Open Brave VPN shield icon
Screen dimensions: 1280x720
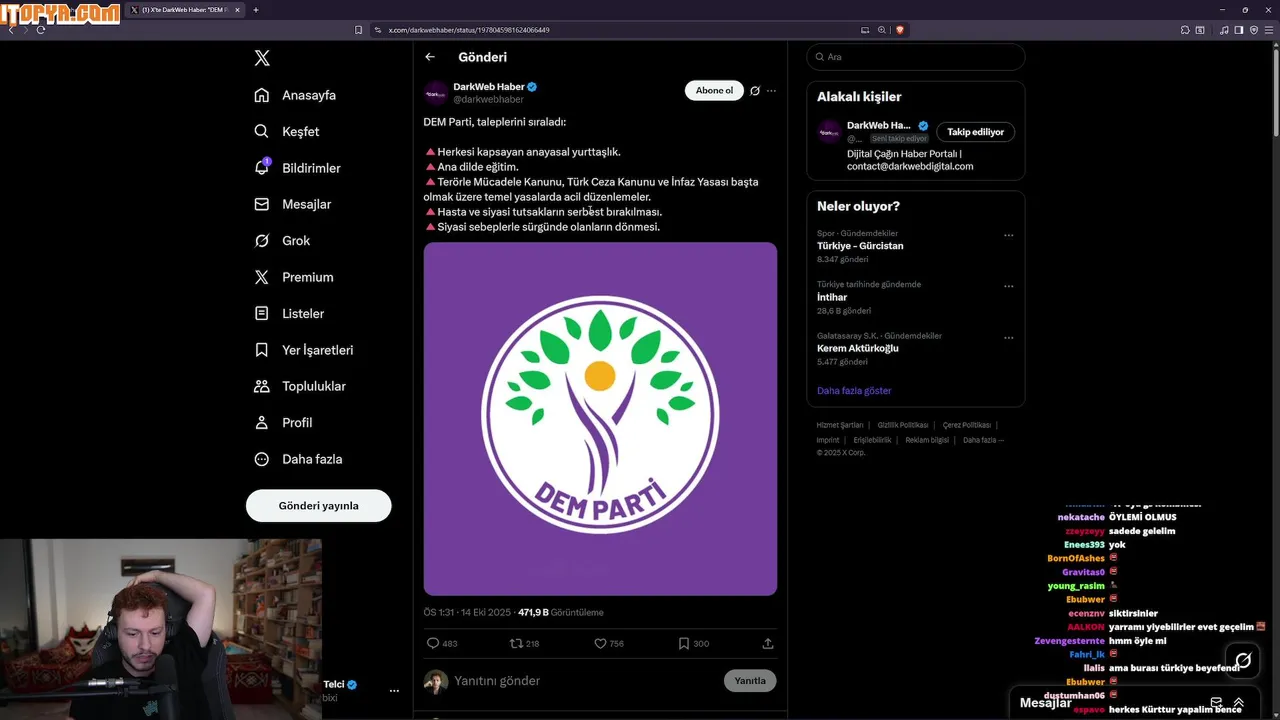pos(1254,30)
